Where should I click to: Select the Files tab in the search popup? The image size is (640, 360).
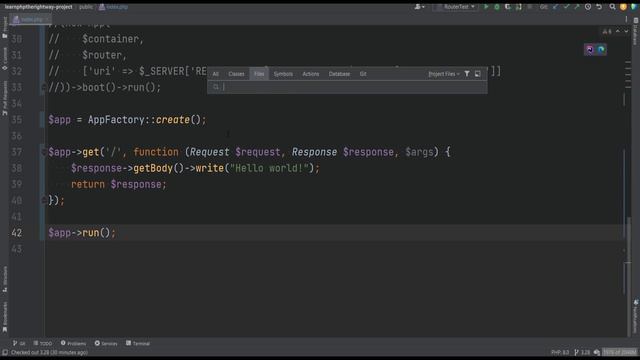[x=259, y=74]
